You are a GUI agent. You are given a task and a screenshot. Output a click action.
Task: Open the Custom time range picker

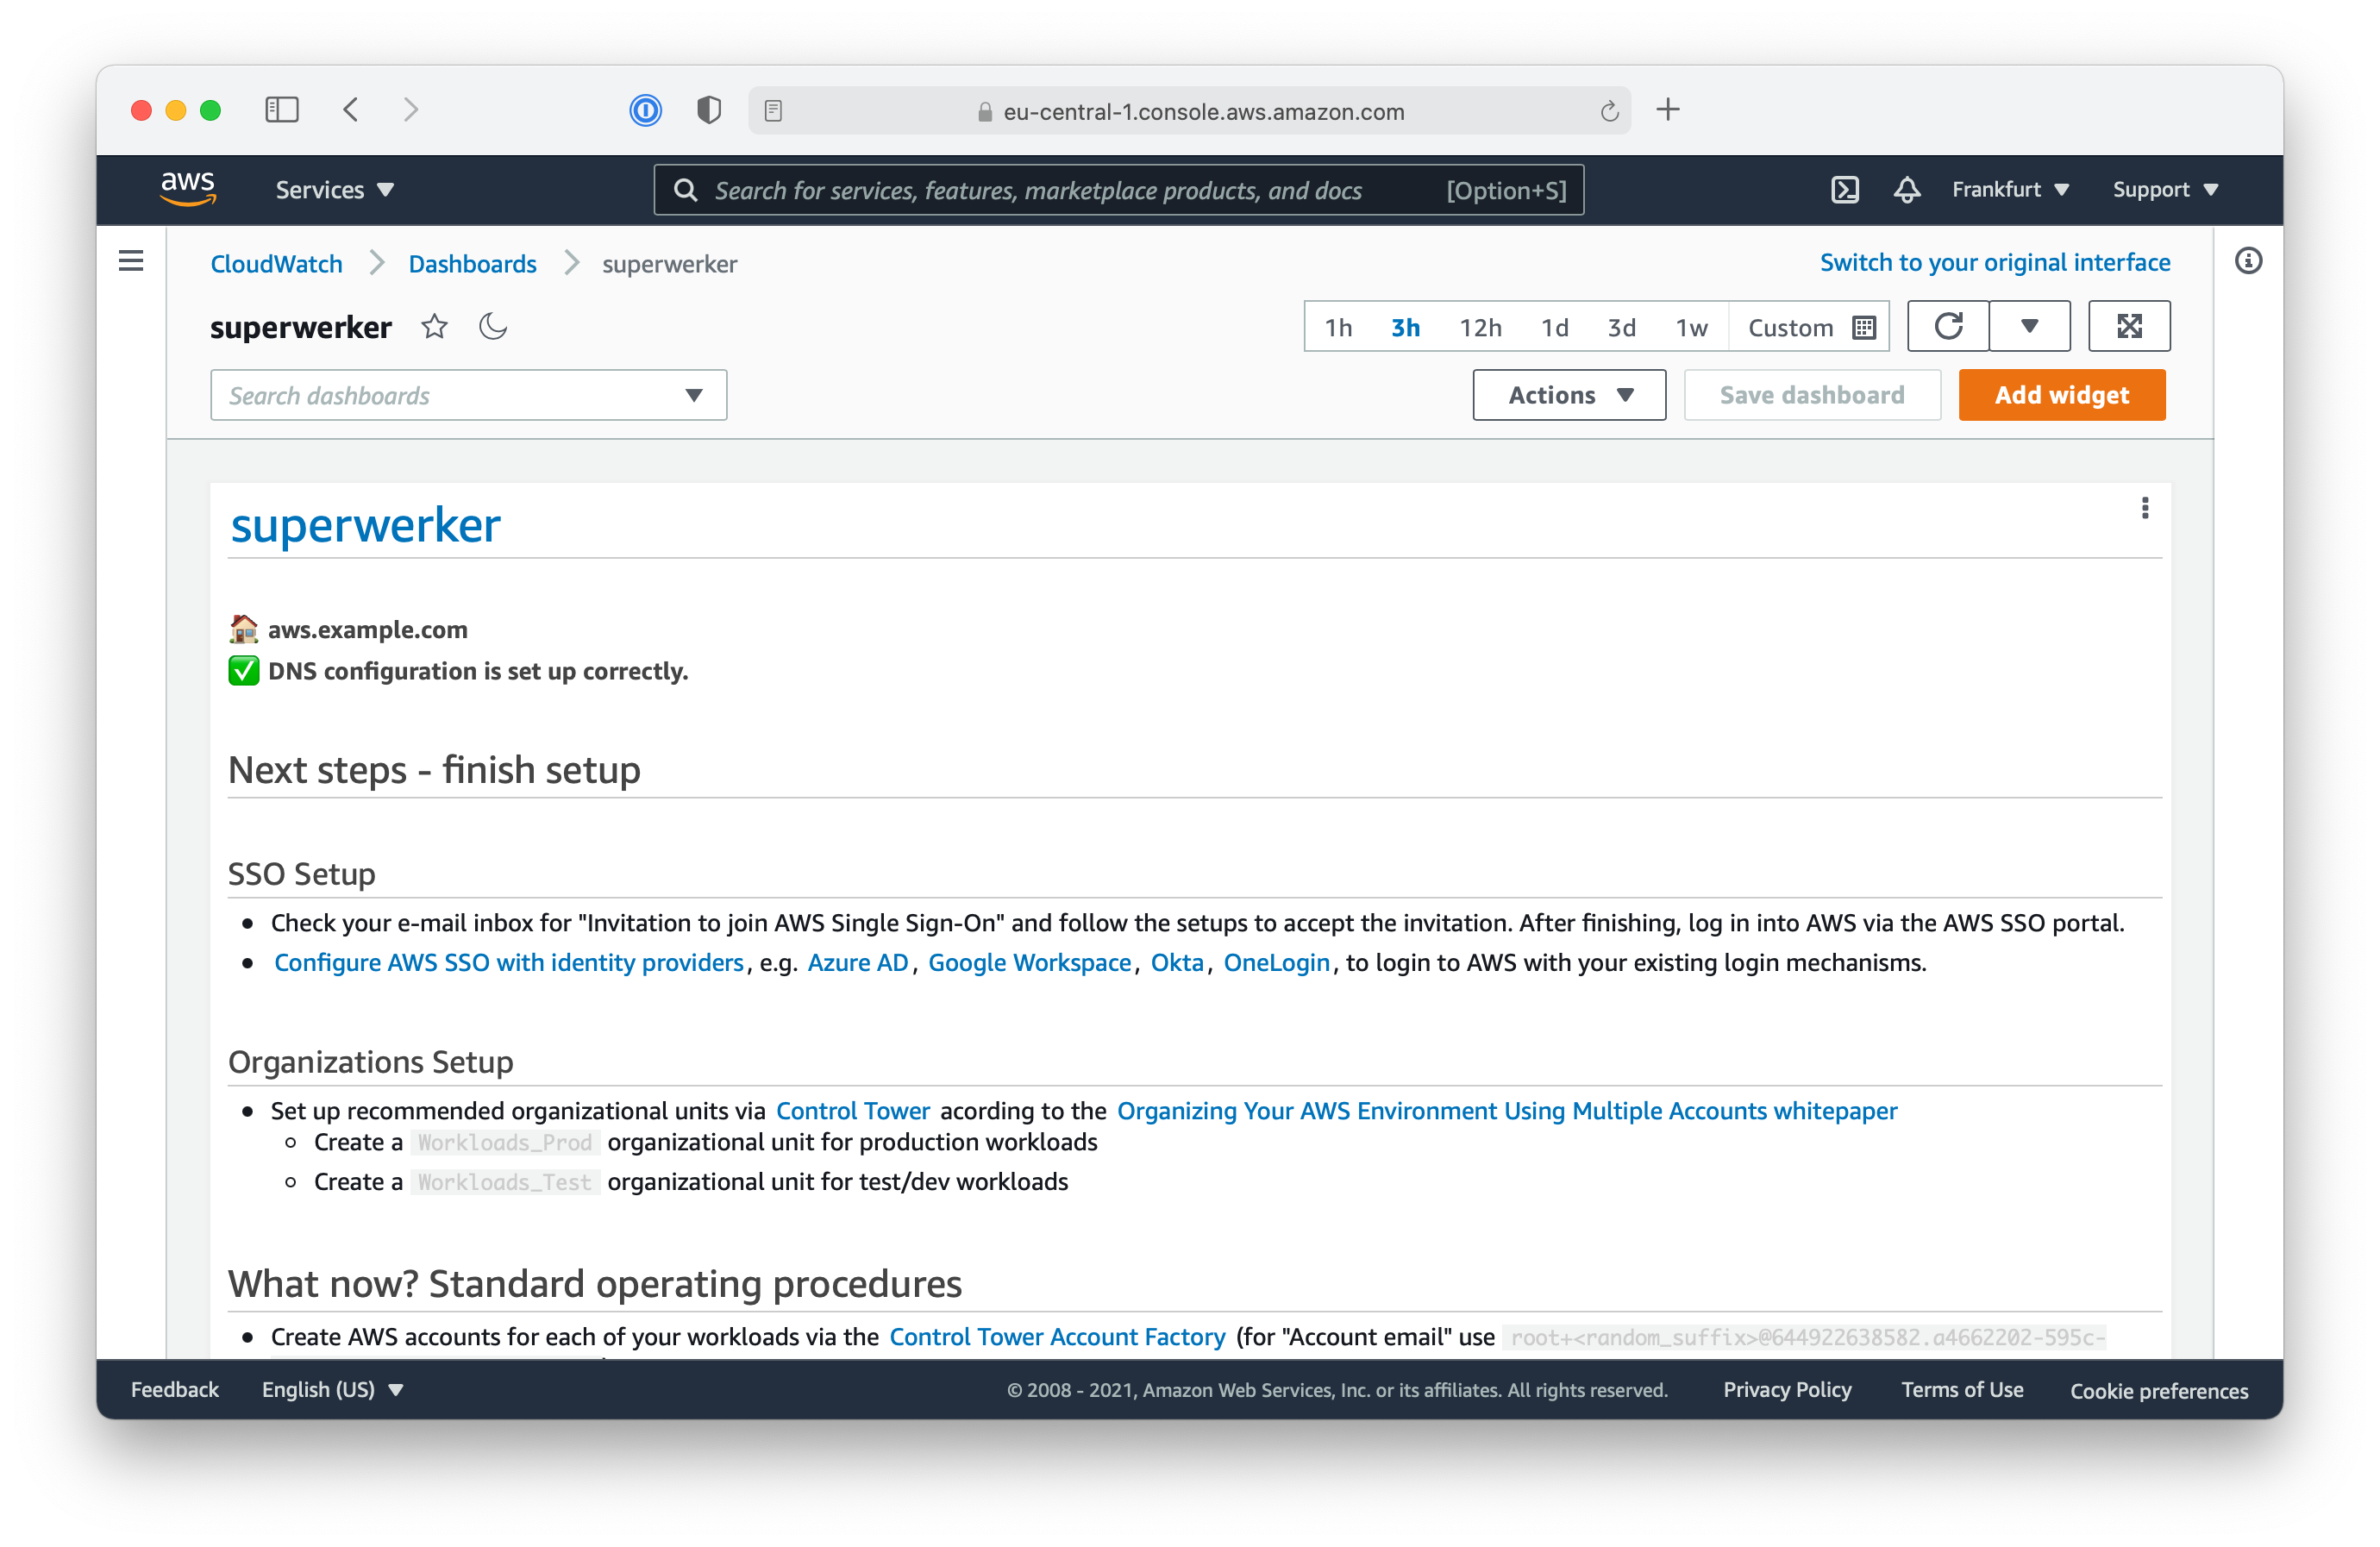tap(1810, 327)
